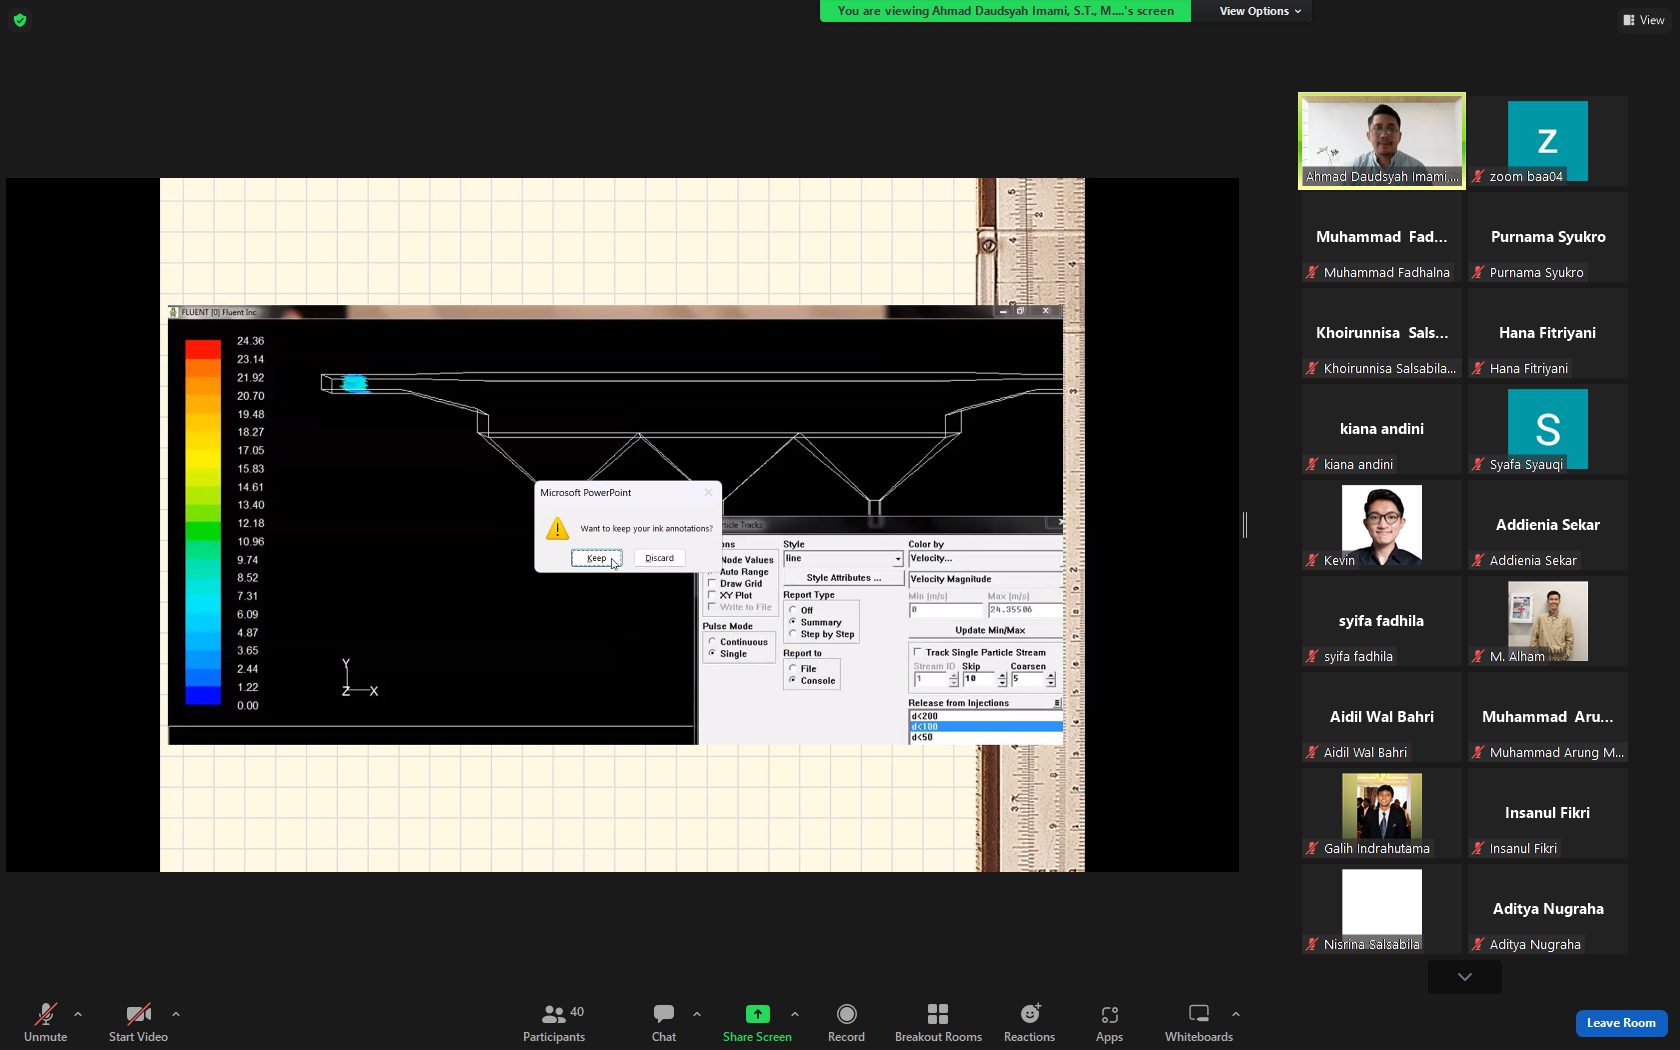Image resolution: width=1680 pixels, height=1050 pixels.
Task: Click the View layout button
Action: tap(1644, 20)
